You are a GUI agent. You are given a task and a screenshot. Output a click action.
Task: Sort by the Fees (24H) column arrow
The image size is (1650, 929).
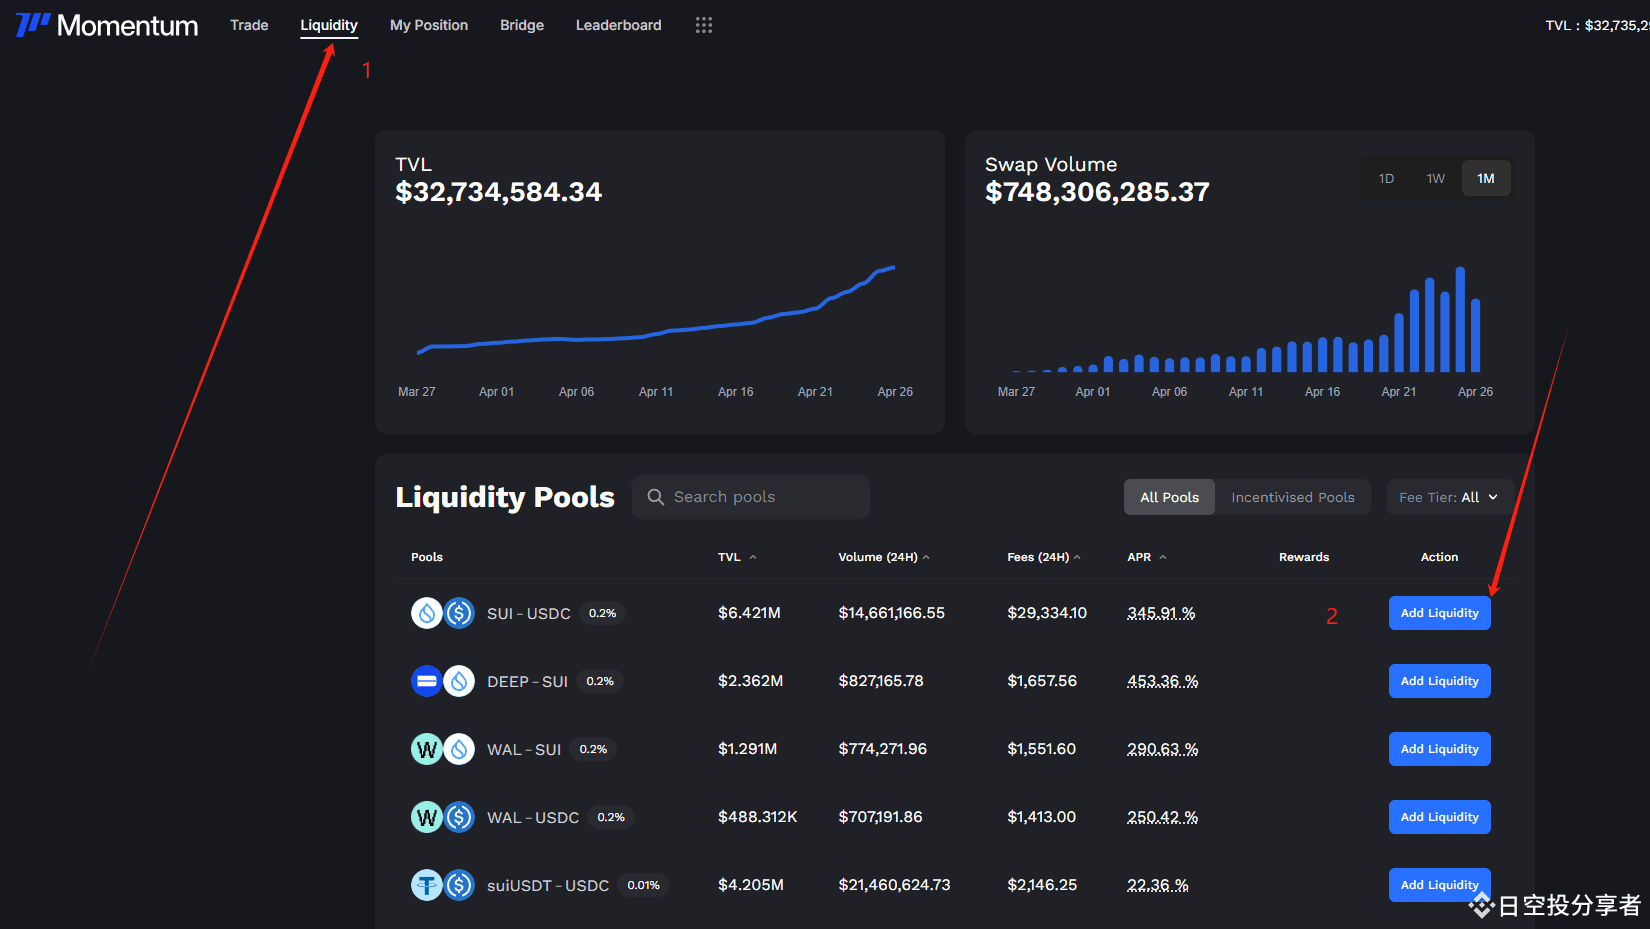pyautogui.click(x=1077, y=557)
